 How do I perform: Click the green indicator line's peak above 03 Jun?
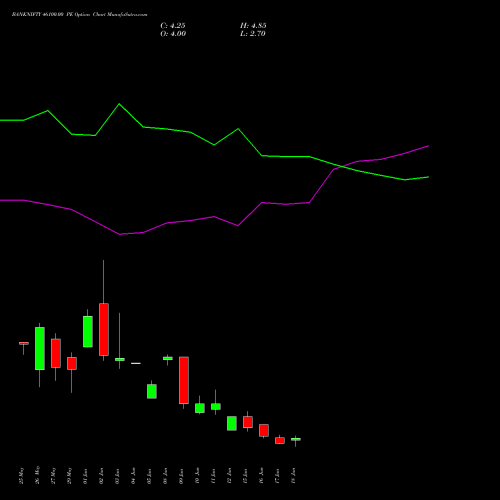[x=119, y=104]
